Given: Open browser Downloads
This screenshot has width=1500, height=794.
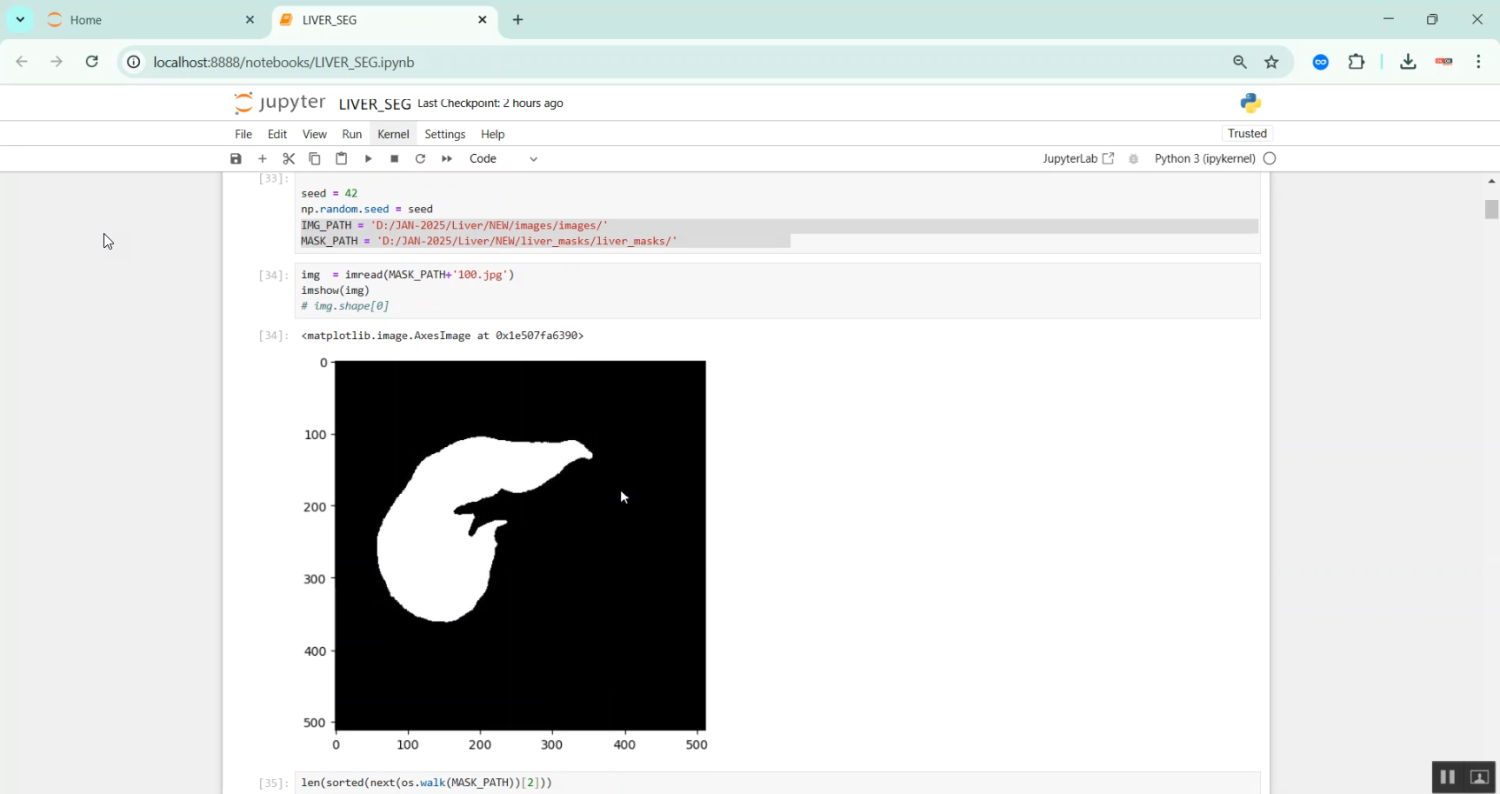Looking at the screenshot, I should click(1408, 62).
